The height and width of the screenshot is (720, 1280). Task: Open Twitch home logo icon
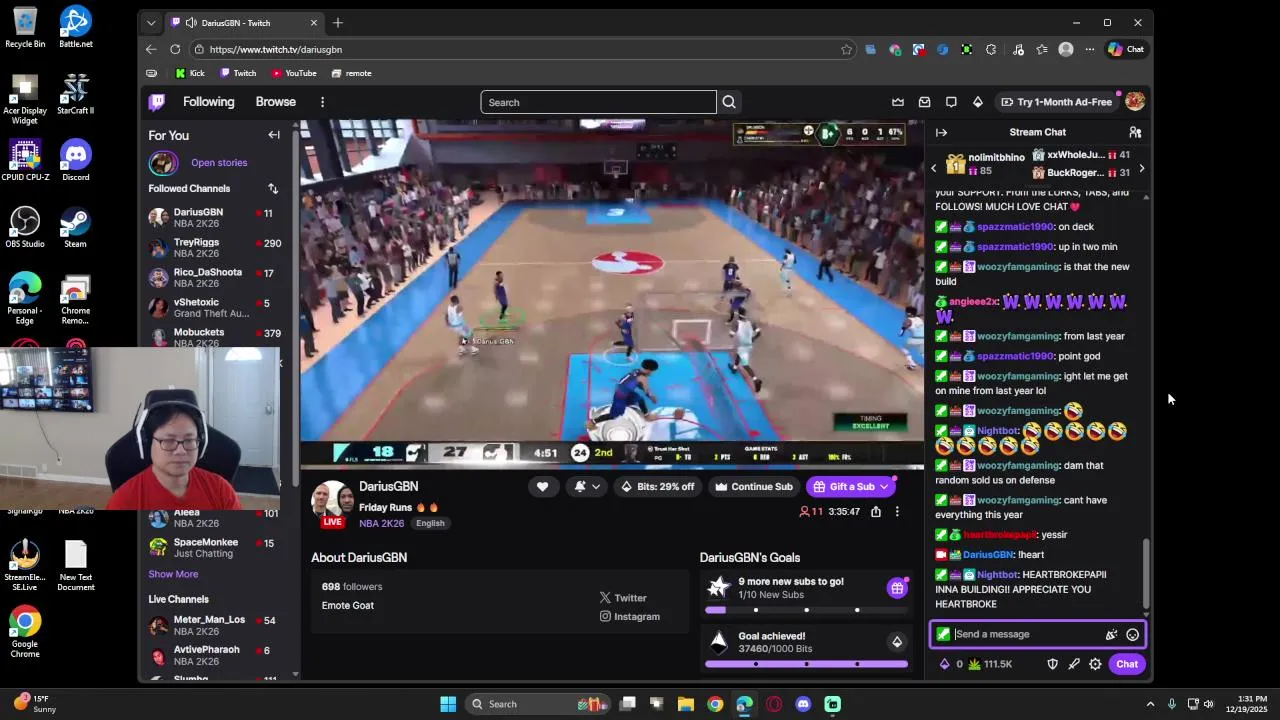tap(157, 102)
